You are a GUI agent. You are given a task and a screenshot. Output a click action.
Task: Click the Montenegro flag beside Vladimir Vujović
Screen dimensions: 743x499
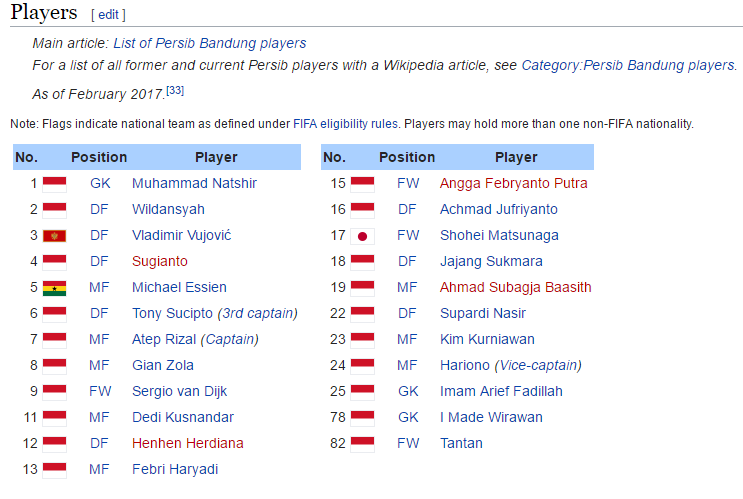(54, 236)
